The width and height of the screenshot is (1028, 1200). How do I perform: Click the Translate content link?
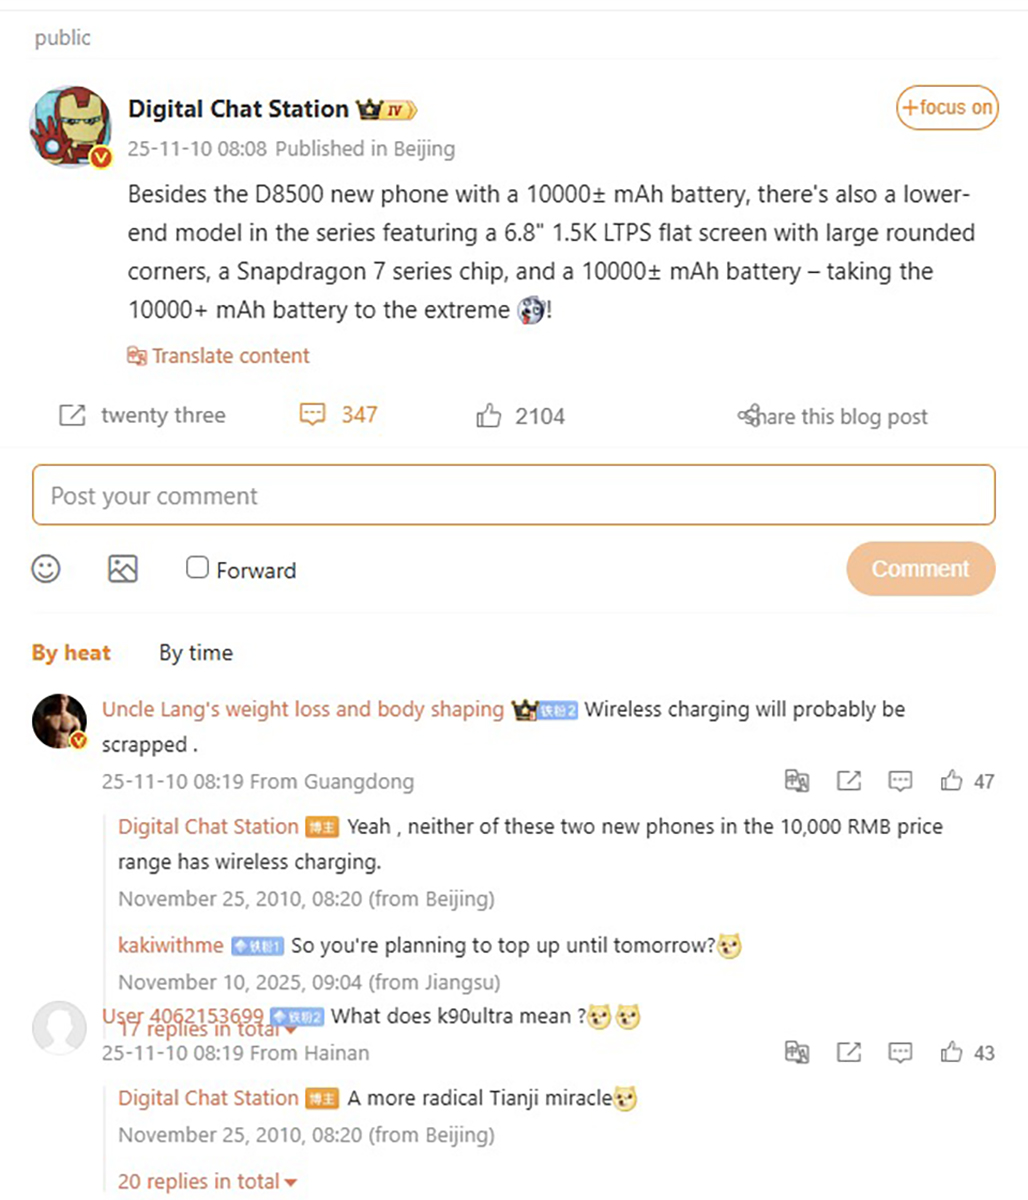click(218, 356)
